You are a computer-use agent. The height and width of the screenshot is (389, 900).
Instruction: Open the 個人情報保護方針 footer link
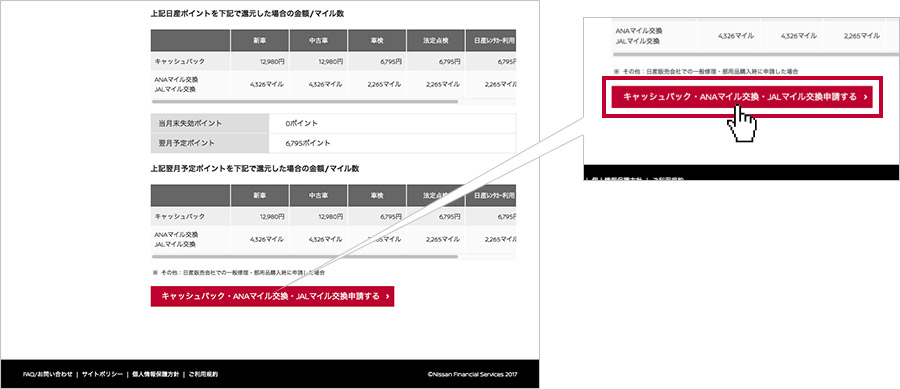(x=155, y=374)
